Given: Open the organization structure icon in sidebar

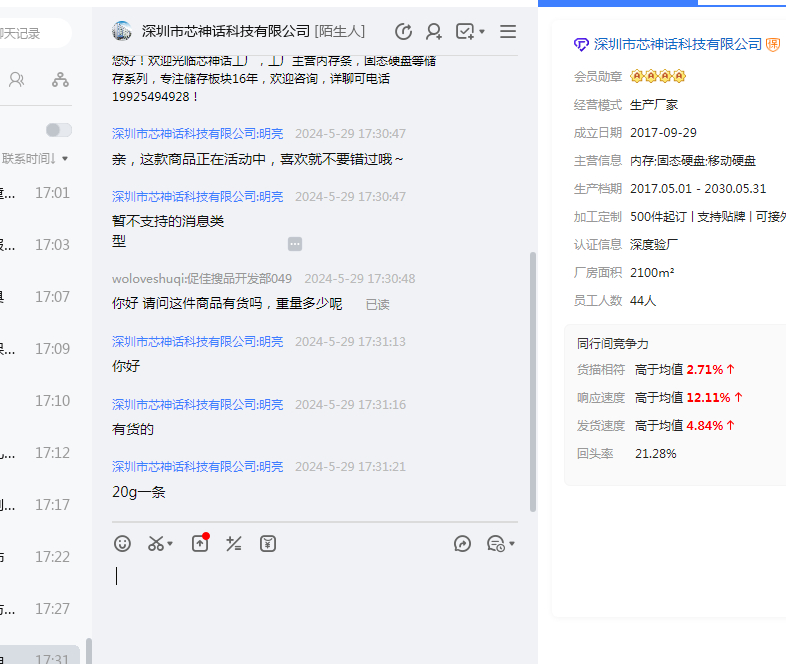Looking at the screenshot, I should (x=61, y=79).
